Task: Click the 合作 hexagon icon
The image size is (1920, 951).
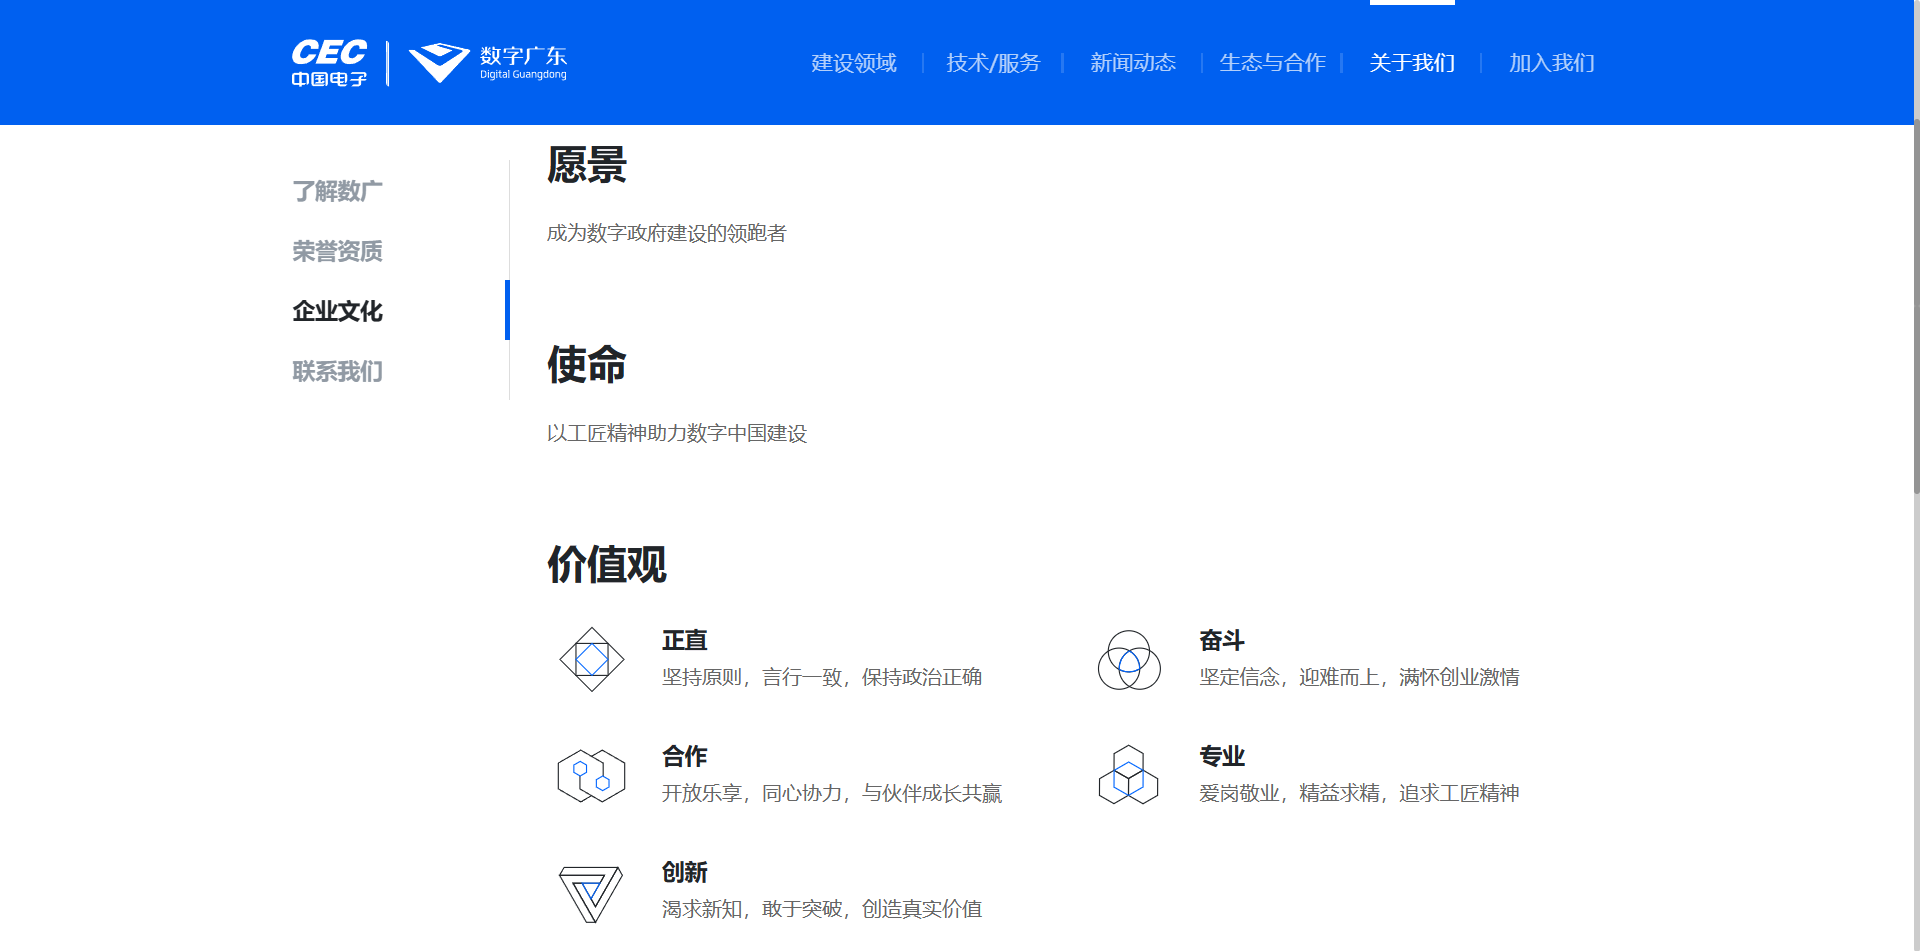Action: tap(591, 776)
